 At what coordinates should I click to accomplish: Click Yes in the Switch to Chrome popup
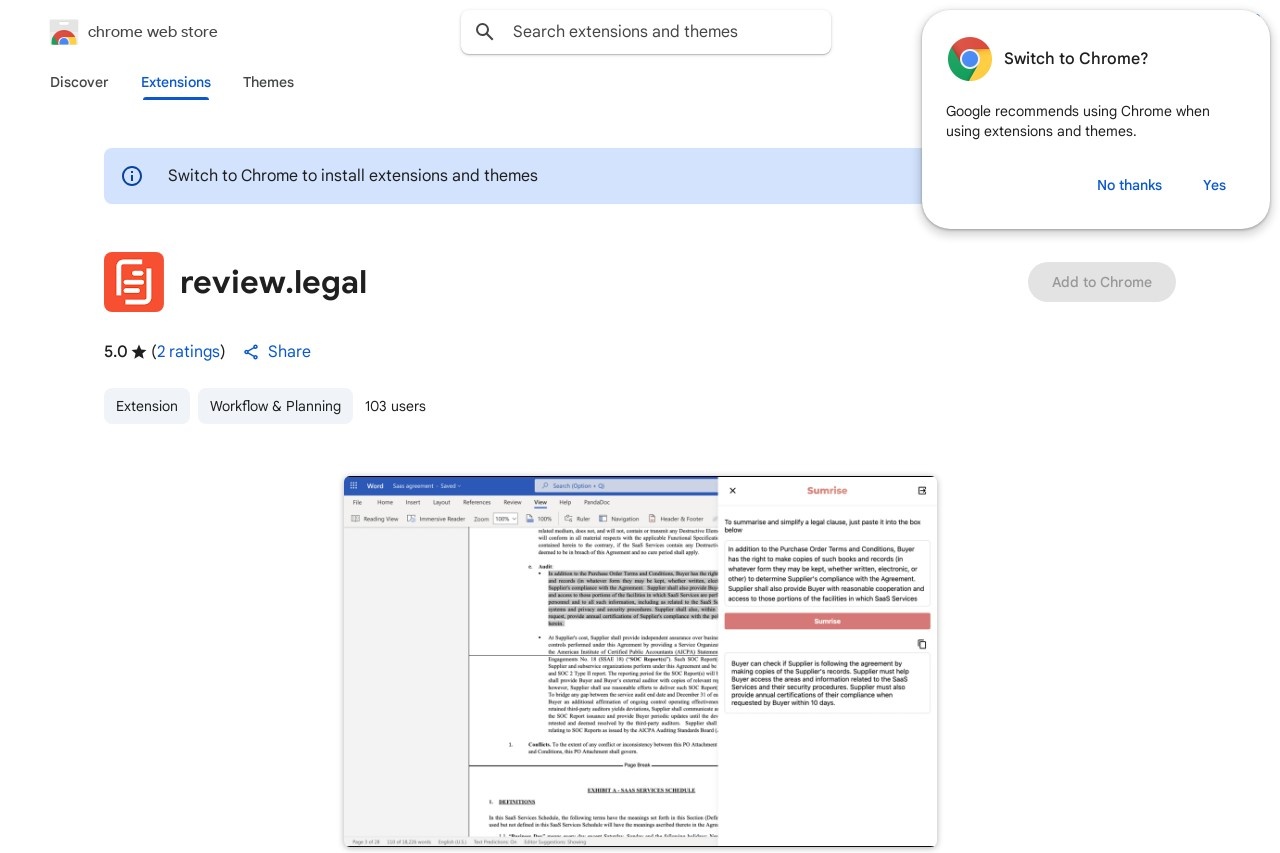1214,185
